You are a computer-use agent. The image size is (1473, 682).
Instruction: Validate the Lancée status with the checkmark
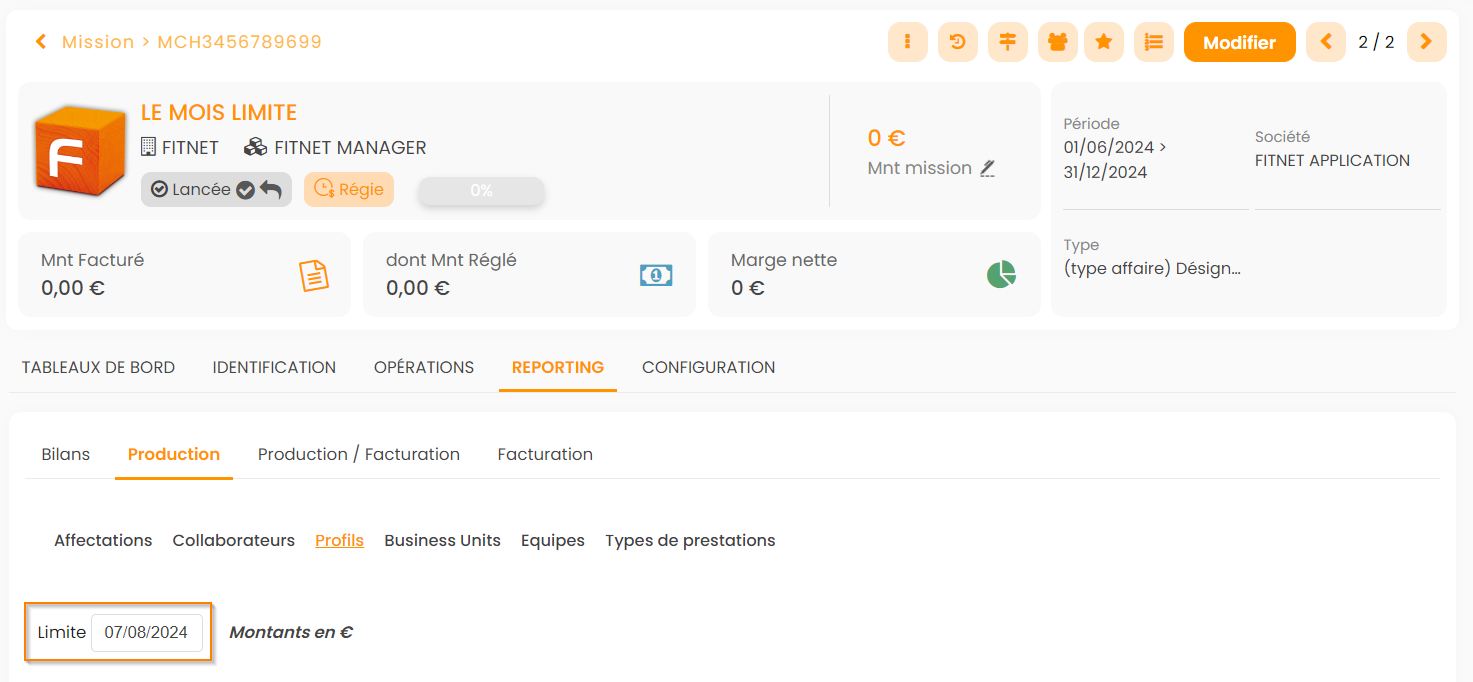pyautogui.click(x=245, y=190)
